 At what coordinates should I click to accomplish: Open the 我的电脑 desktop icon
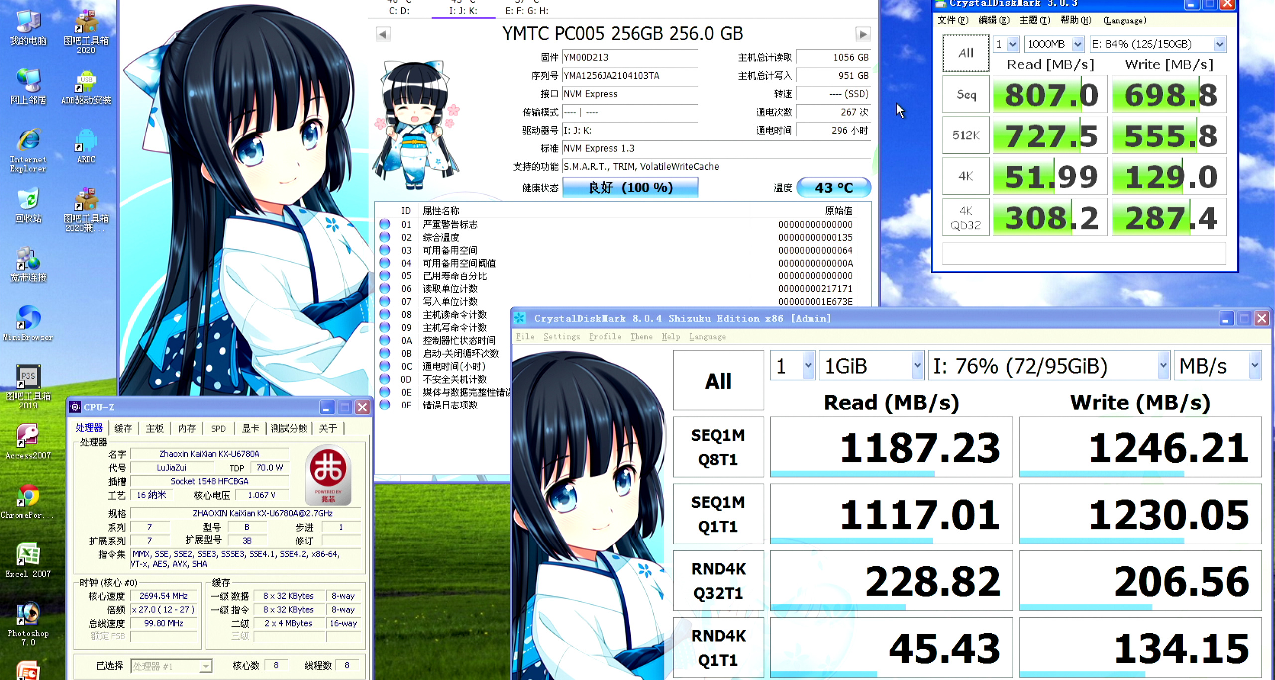click(29, 26)
